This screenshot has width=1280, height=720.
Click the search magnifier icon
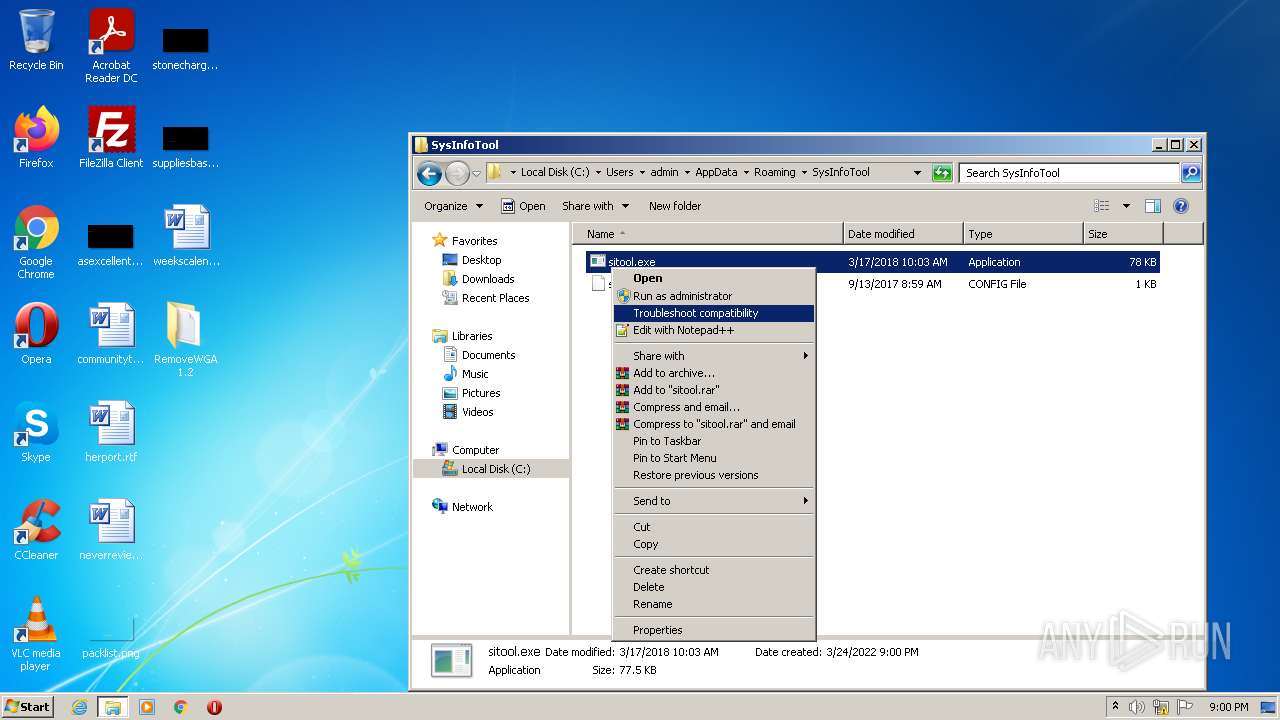[1191, 173]
